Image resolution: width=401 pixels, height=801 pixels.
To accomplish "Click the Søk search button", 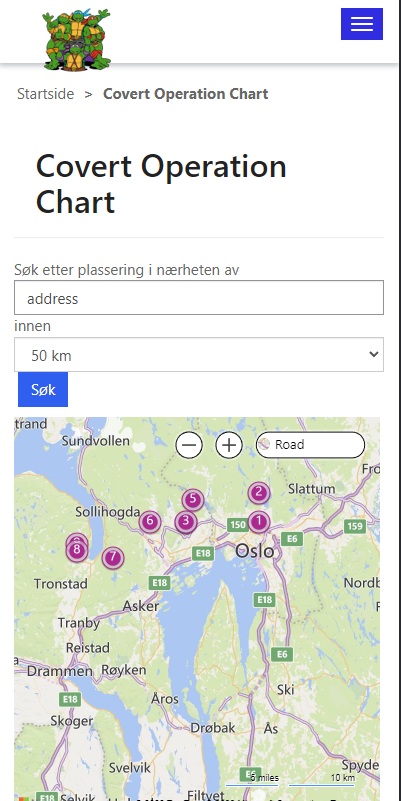I will click(43, 390).
